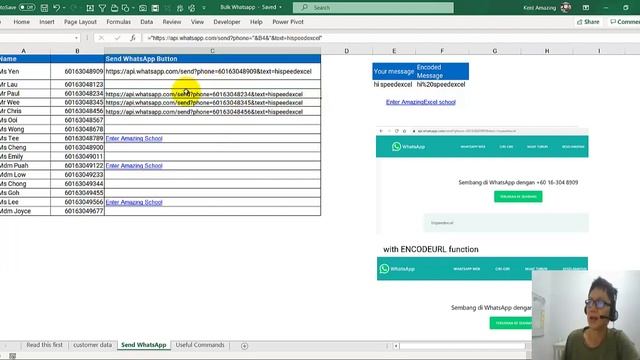
Task: Open the Customize Quick Access Toolbar arrow
Action: pyautogui.click(x=204, y=8)
